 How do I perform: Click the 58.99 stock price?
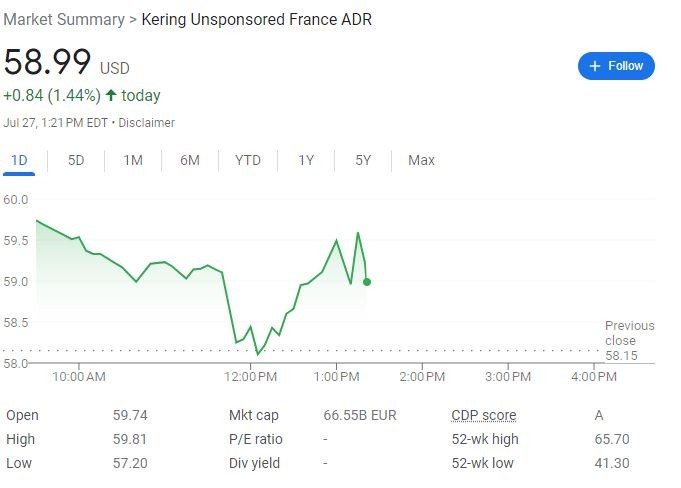[48, 62]
